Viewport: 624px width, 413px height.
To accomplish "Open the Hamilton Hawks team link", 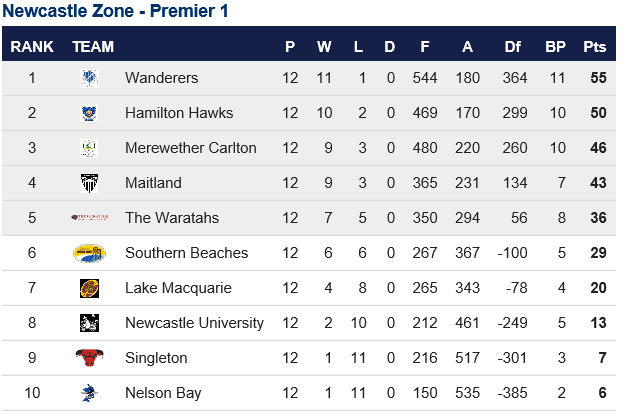I will [179, 113].
